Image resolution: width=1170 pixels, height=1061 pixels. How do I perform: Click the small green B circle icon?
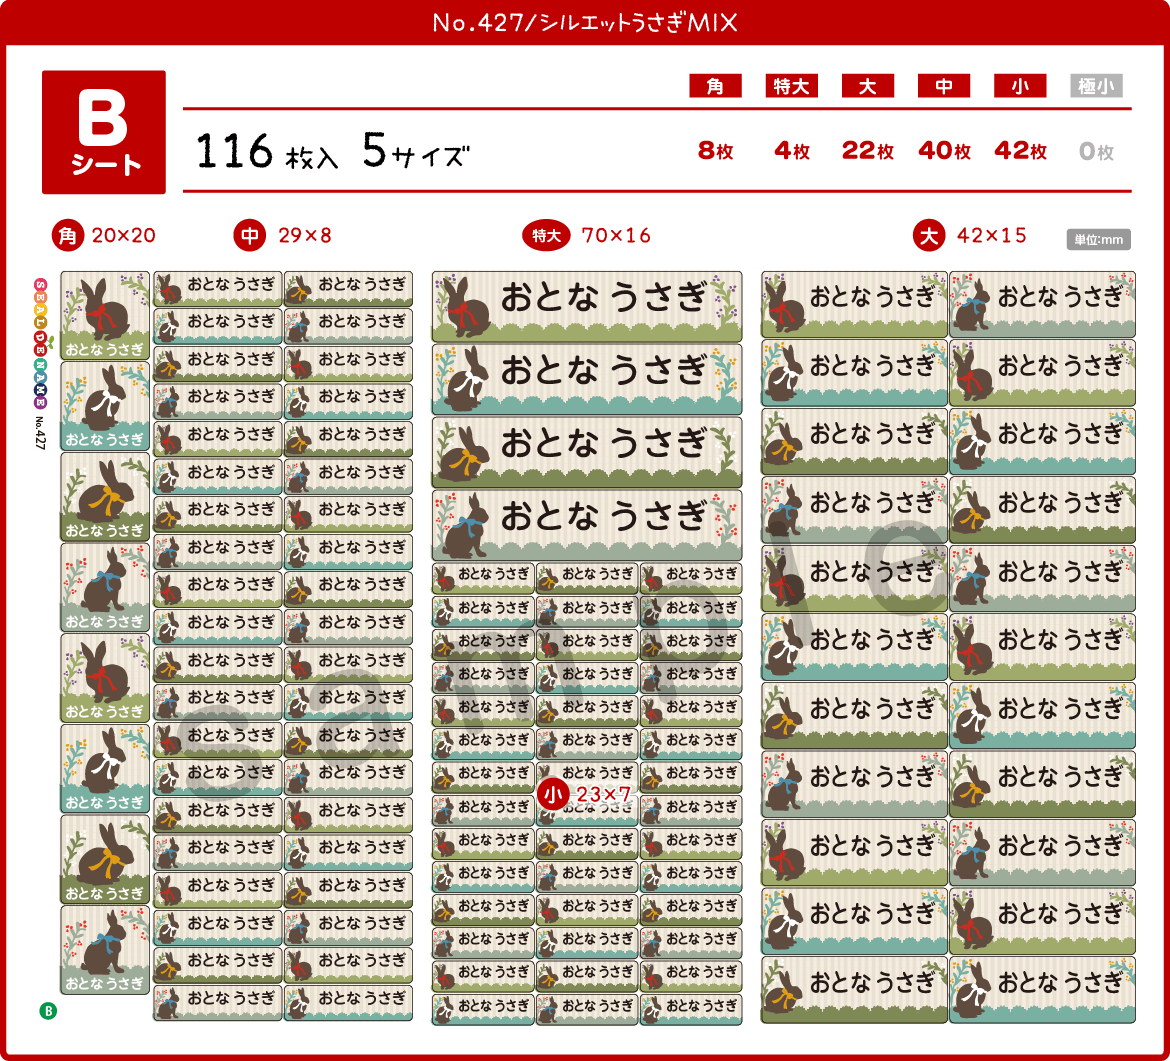pyautogui.click(x=48, y=1011)
